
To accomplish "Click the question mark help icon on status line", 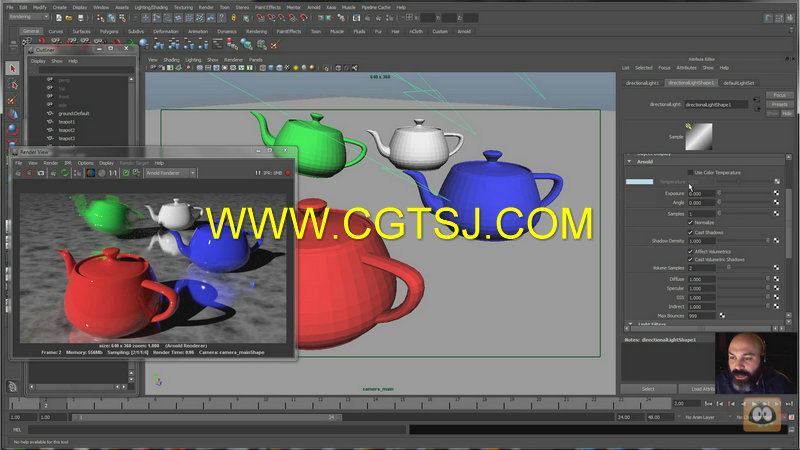I will [x=221, y=18].
